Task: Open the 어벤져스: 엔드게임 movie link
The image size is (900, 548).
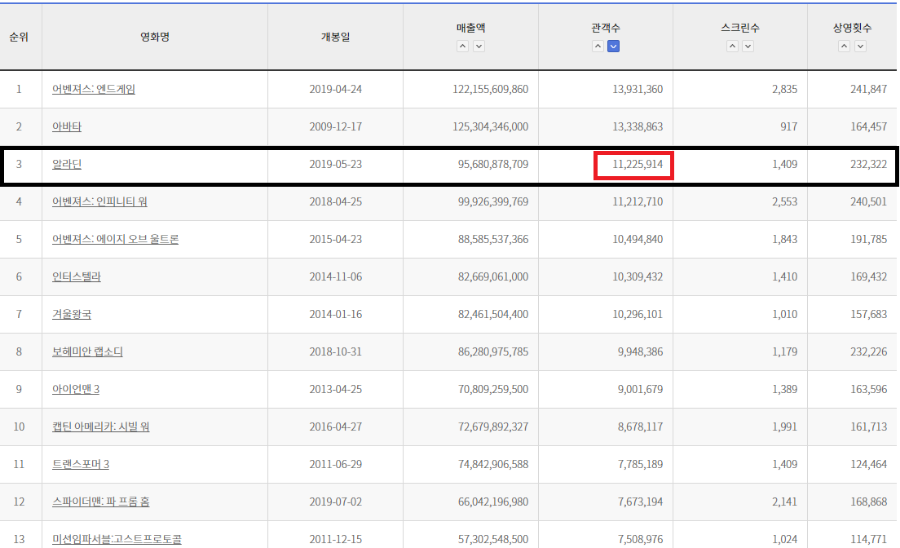Action: (x=93, y=89)
